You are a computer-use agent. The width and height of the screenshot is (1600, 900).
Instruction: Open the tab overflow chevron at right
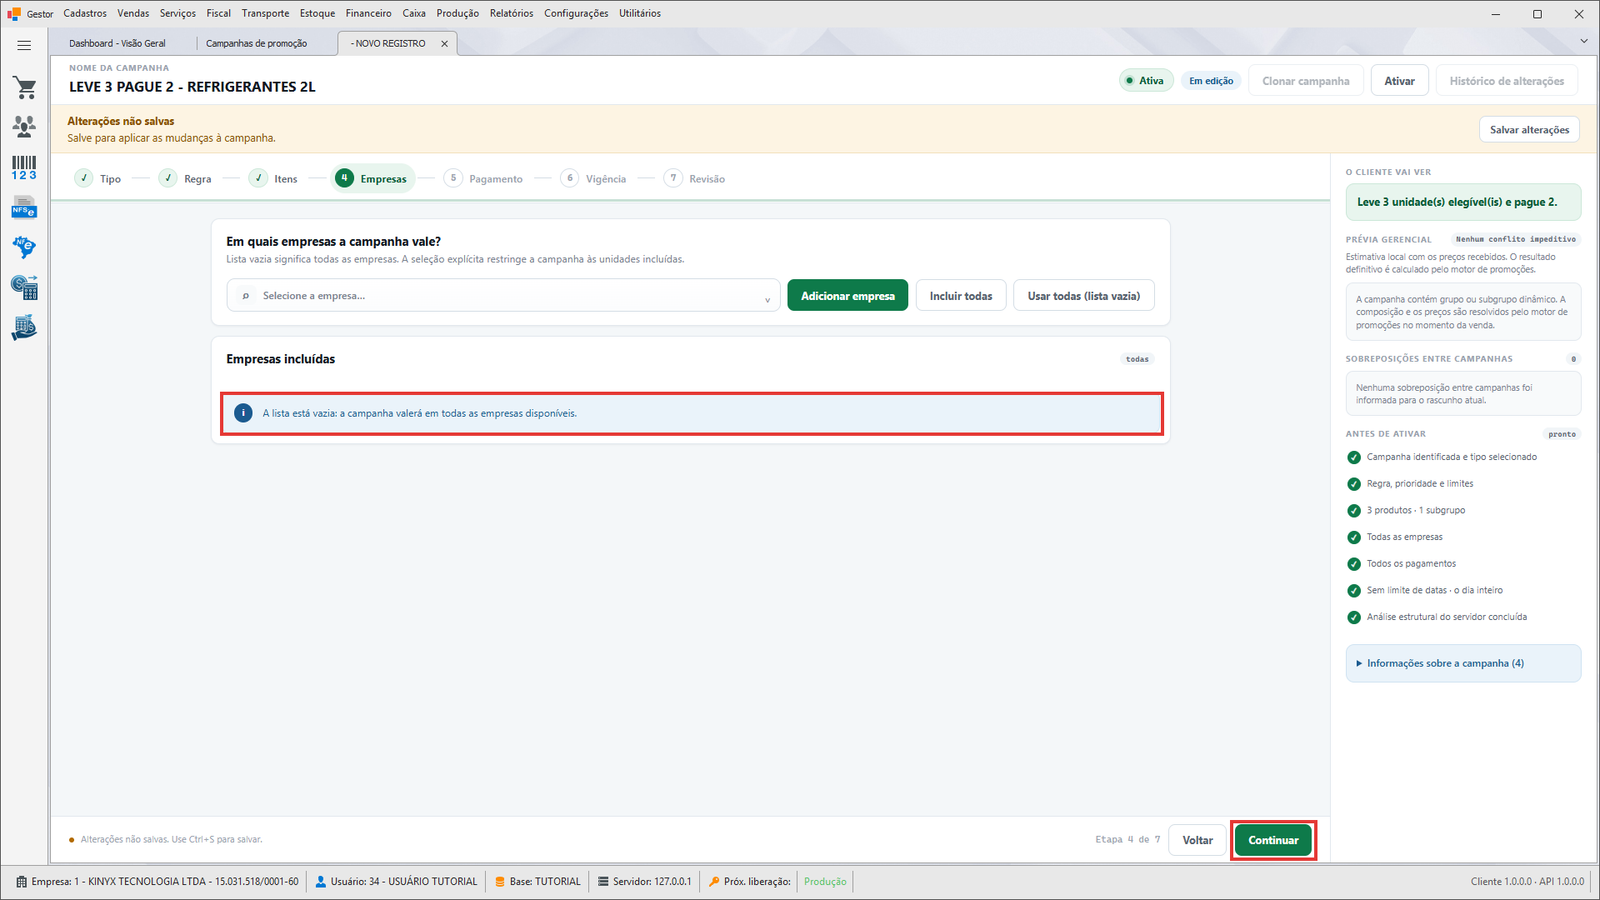1584,41
